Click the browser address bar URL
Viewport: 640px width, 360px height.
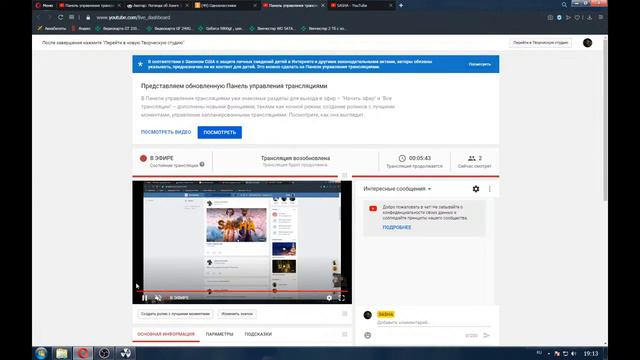(x=133, y=18)
